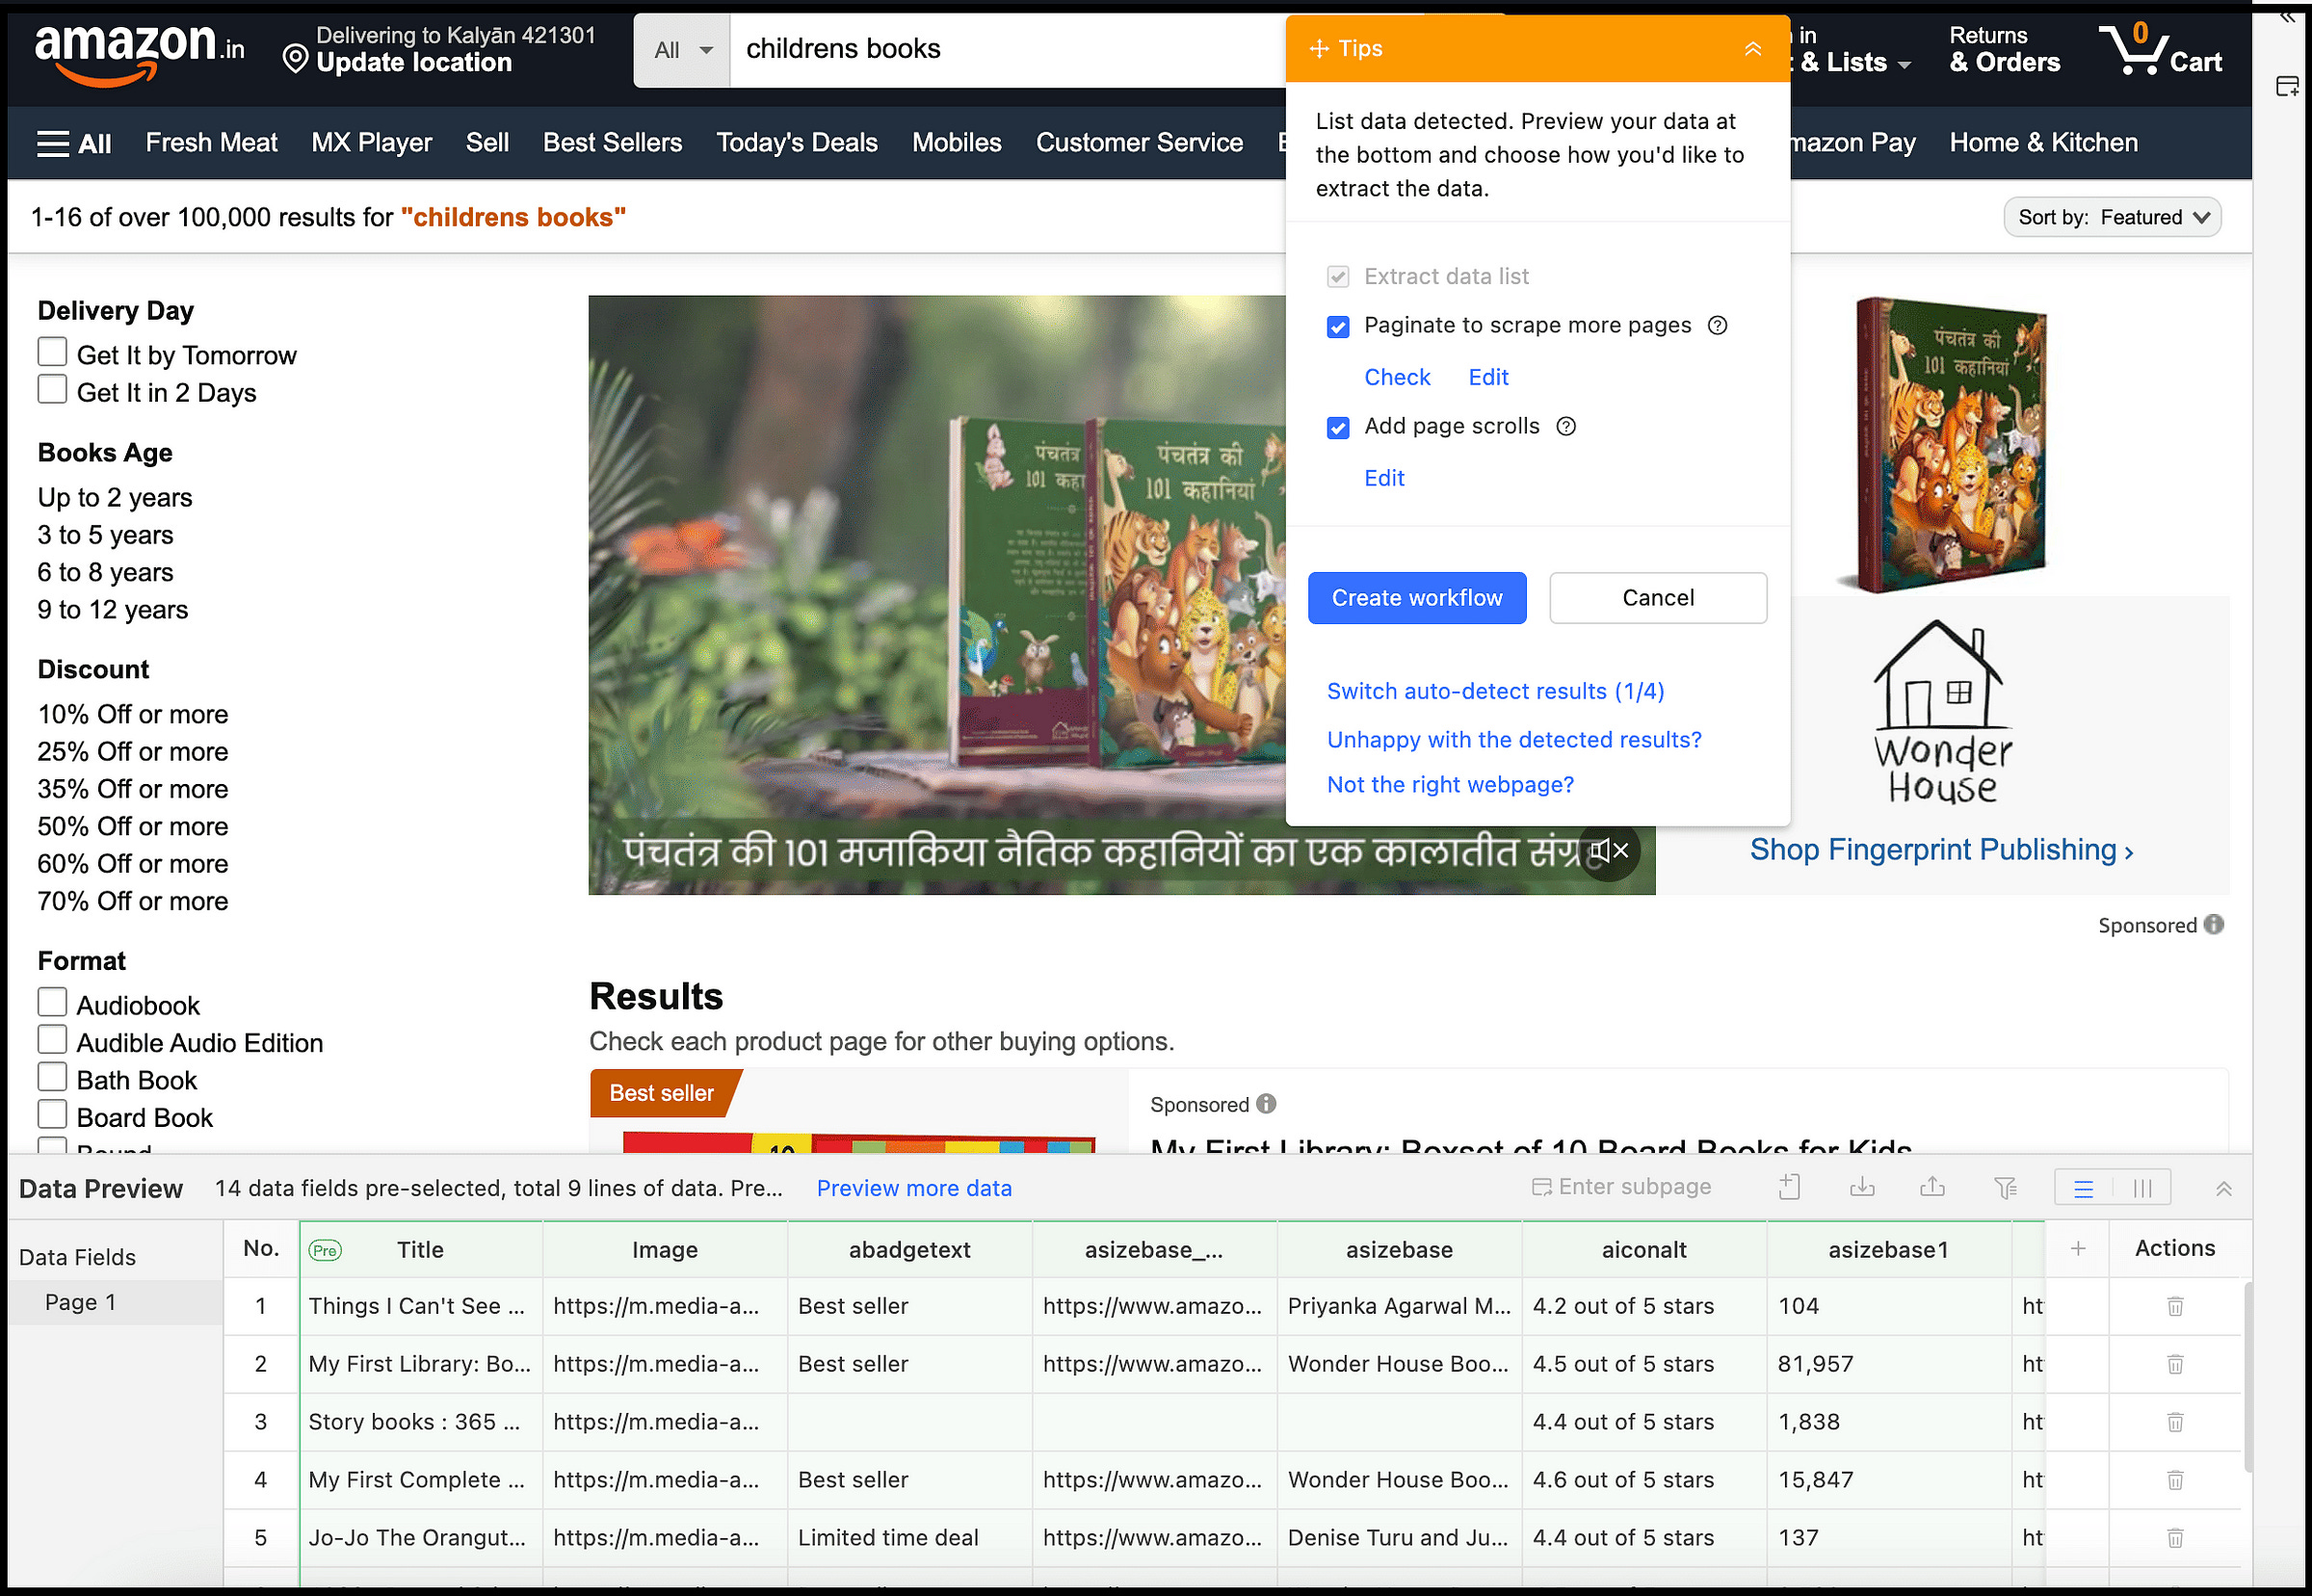
Task: Click Switch auto-detect results link
Action: pyautogui.click(x=1494, y=691)
